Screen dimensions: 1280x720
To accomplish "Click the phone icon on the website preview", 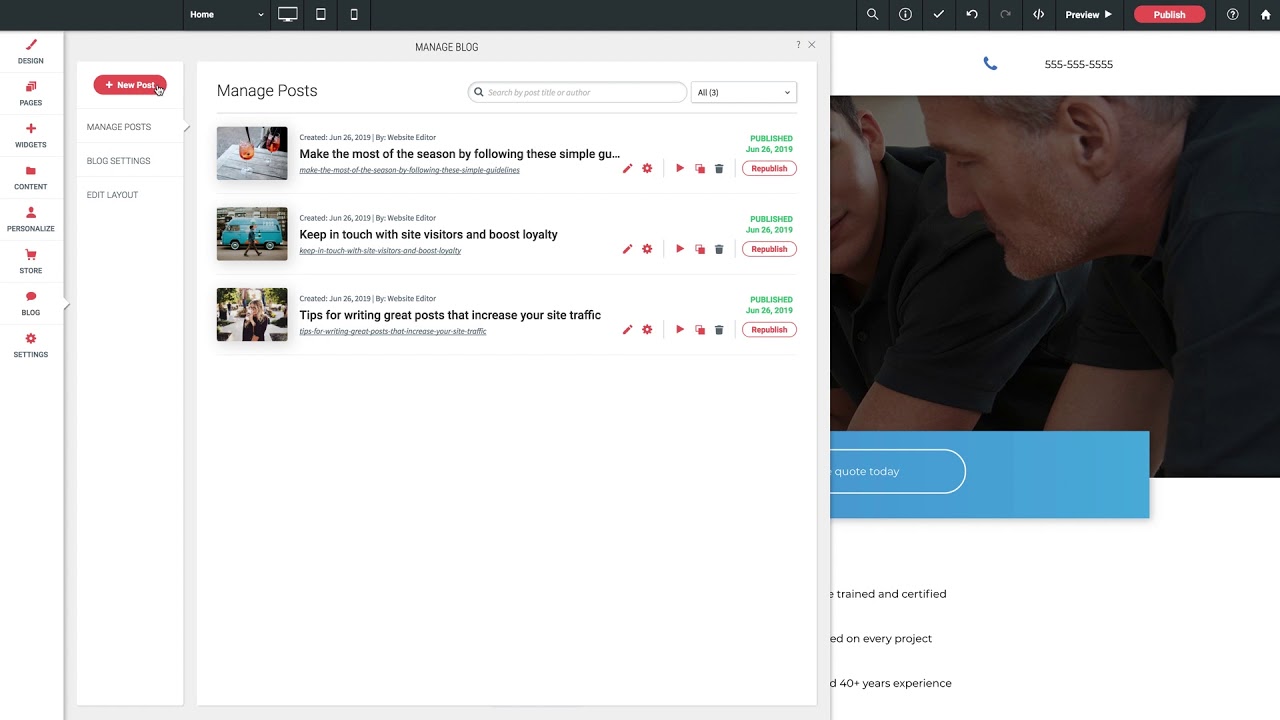I will [990, 63].
